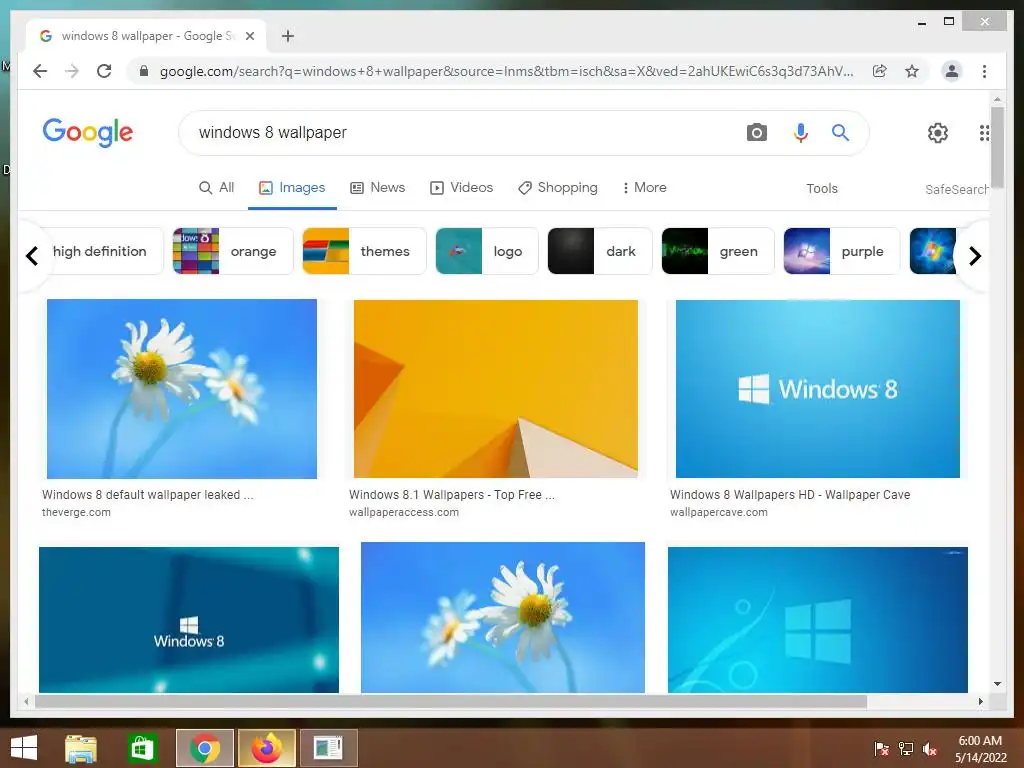The image size is (1024, 768).
Task: Launch the Windows Store taskbar icon
Action: point(142,748)
